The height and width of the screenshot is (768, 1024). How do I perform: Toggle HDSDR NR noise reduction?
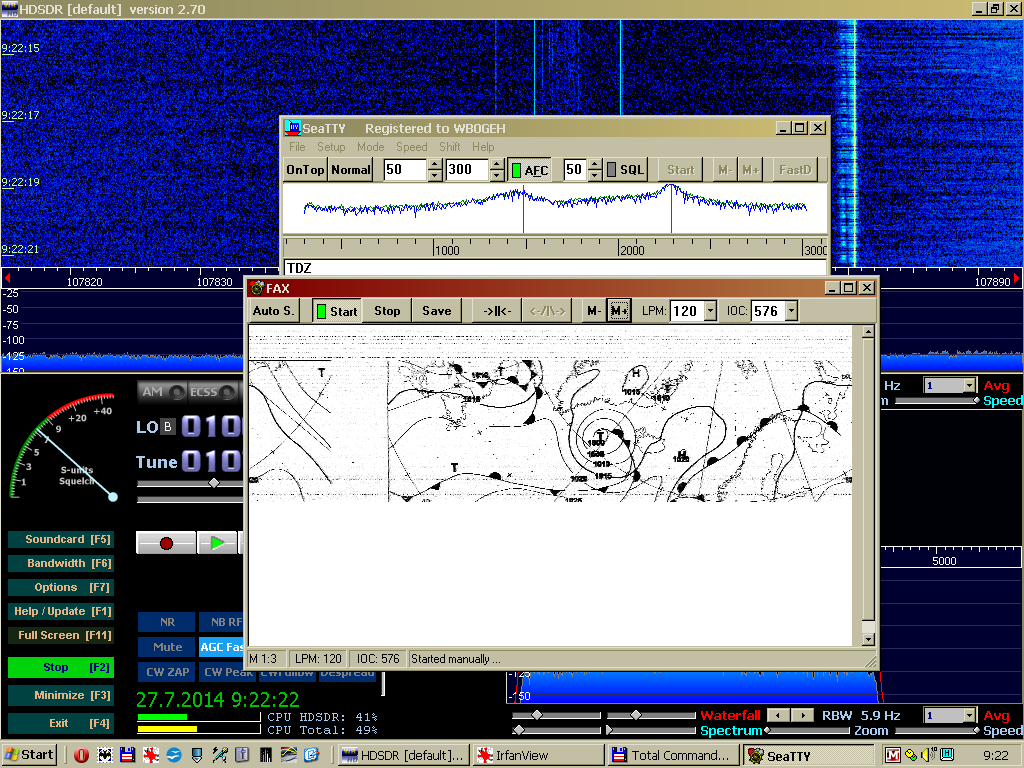(167, 622)
